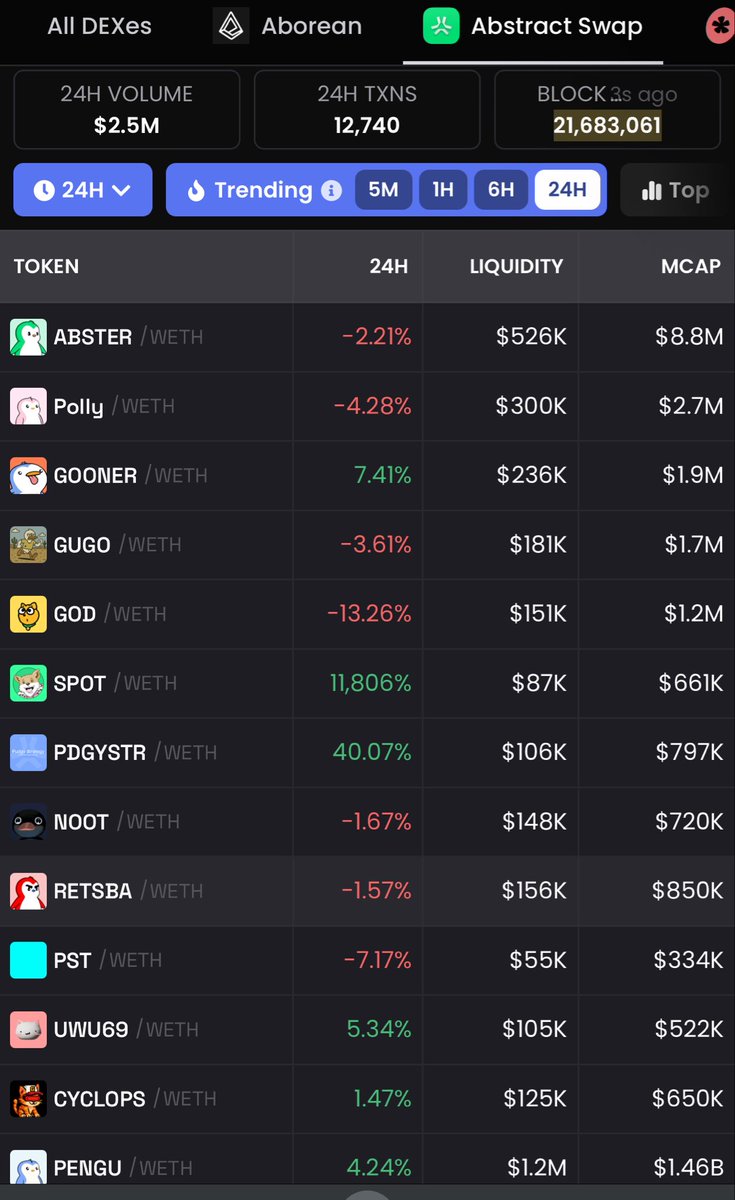The height and width of the screenshot is (1200, 735).
Task: Click the ABSTER token icon
Action: [28, 337]
